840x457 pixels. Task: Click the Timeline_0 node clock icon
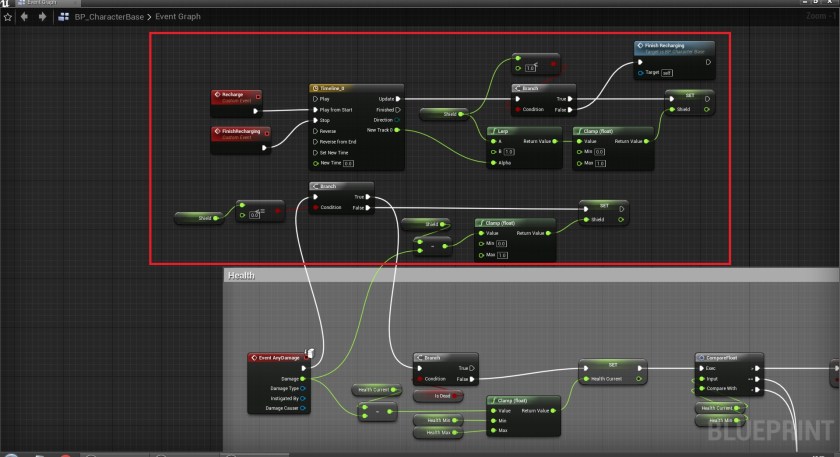[315, 88]
